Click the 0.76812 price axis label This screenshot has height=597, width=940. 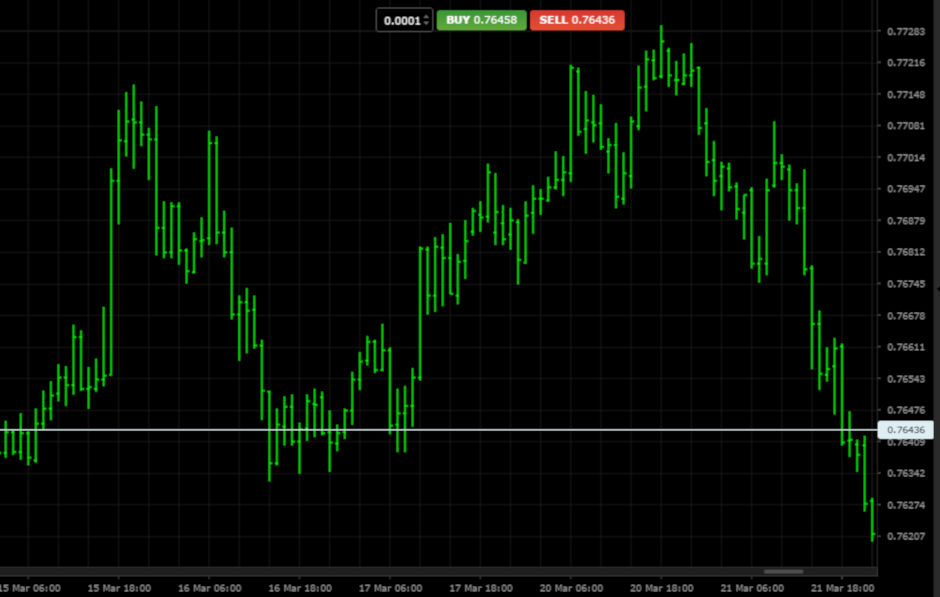point(906,252)
